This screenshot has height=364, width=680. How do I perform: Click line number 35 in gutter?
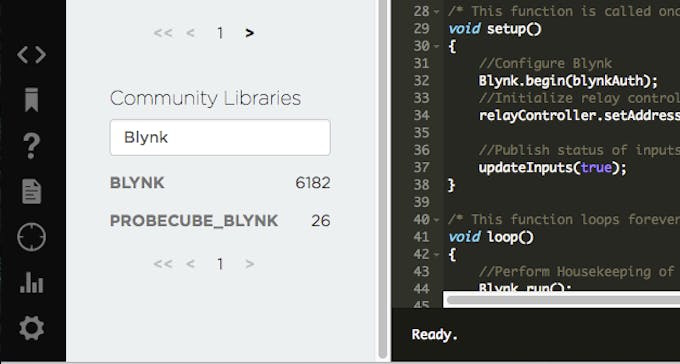421,133
